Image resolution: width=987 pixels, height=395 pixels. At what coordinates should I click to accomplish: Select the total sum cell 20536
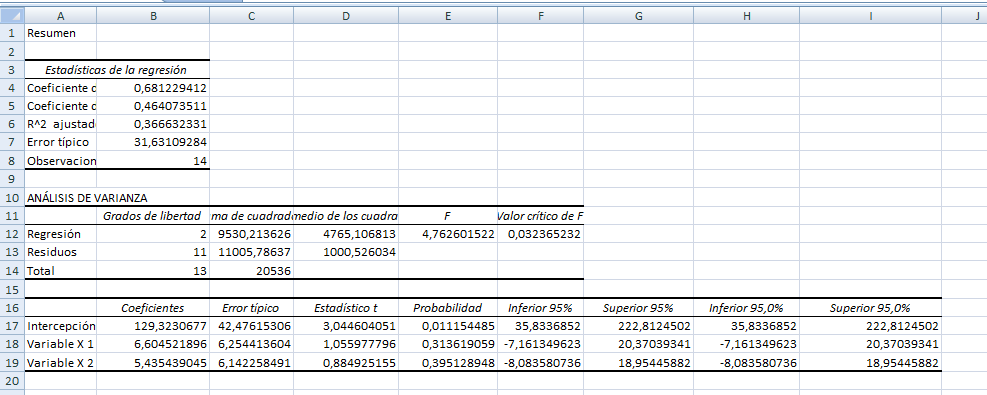(251, 270)
